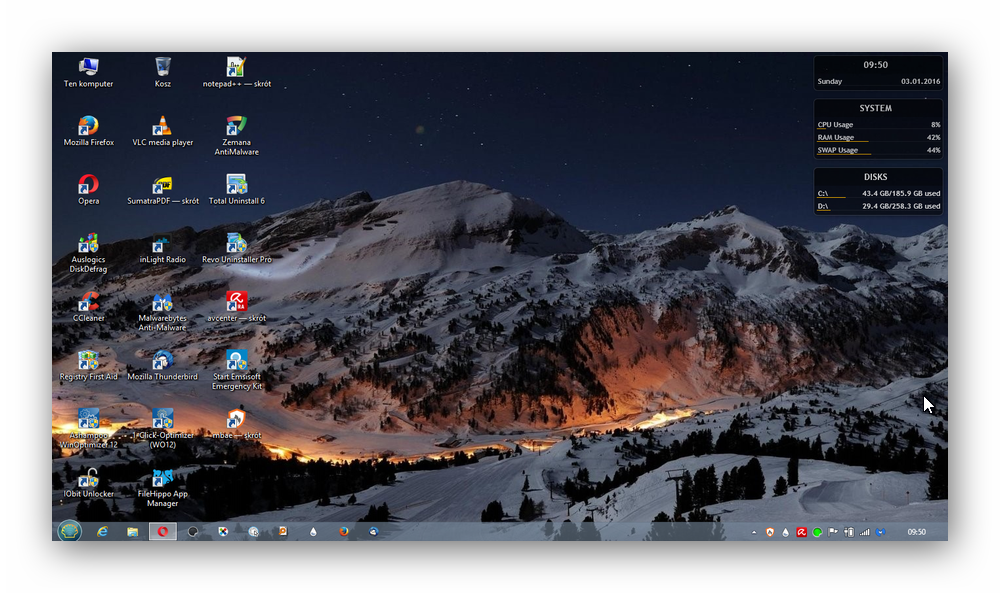Select the Opera desktop shortcut
Viewport: 1000px width, 593px height.
tap(88, 189)
